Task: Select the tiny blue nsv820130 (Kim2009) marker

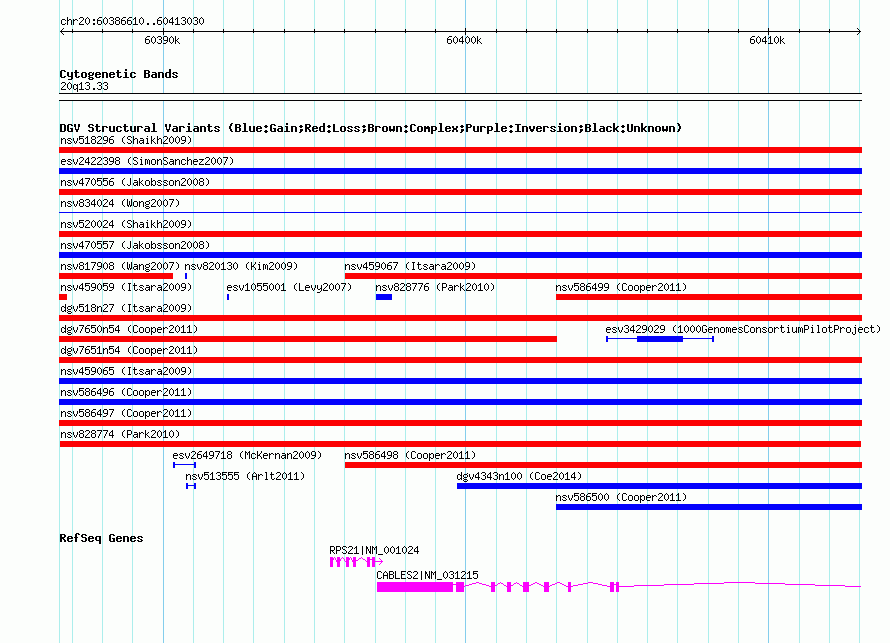Action: click(186, 276)
